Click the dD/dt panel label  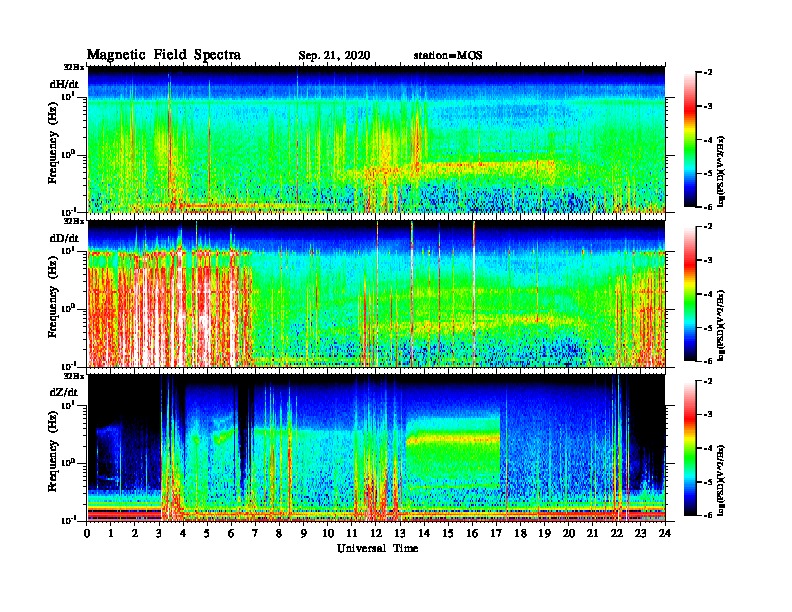65,238
